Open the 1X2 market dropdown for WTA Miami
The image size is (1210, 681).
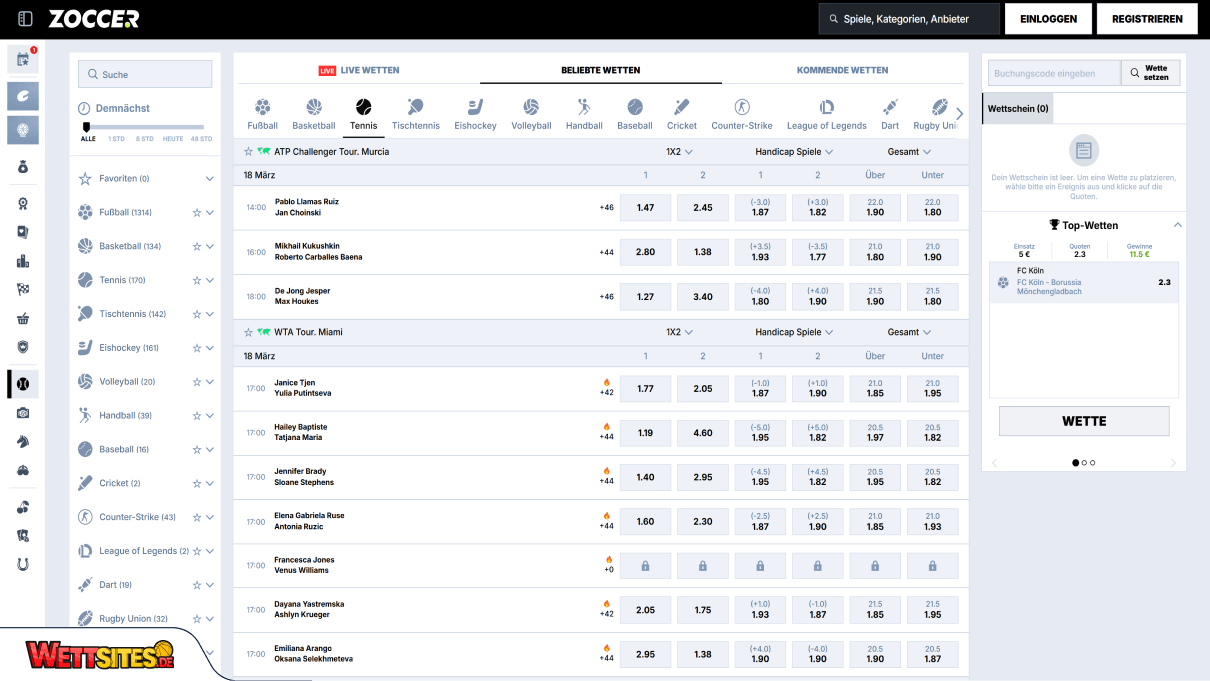tap(679, 332)
